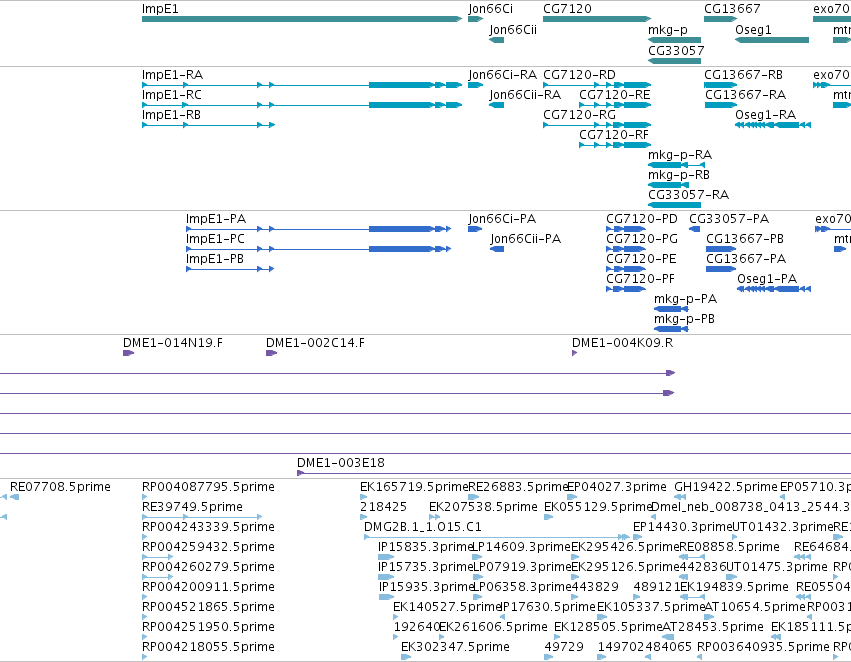The width and height of the screenshot is (851, 662).
Task: Select the CG33057-RA transcript label
Action: point(689,194)
